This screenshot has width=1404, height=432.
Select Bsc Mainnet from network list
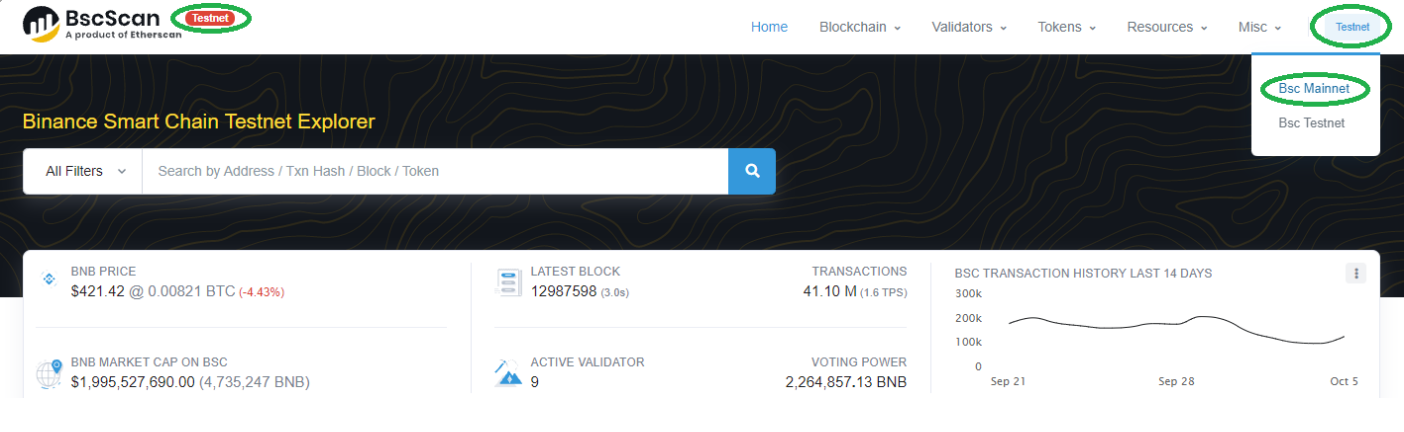[1314, 89]
